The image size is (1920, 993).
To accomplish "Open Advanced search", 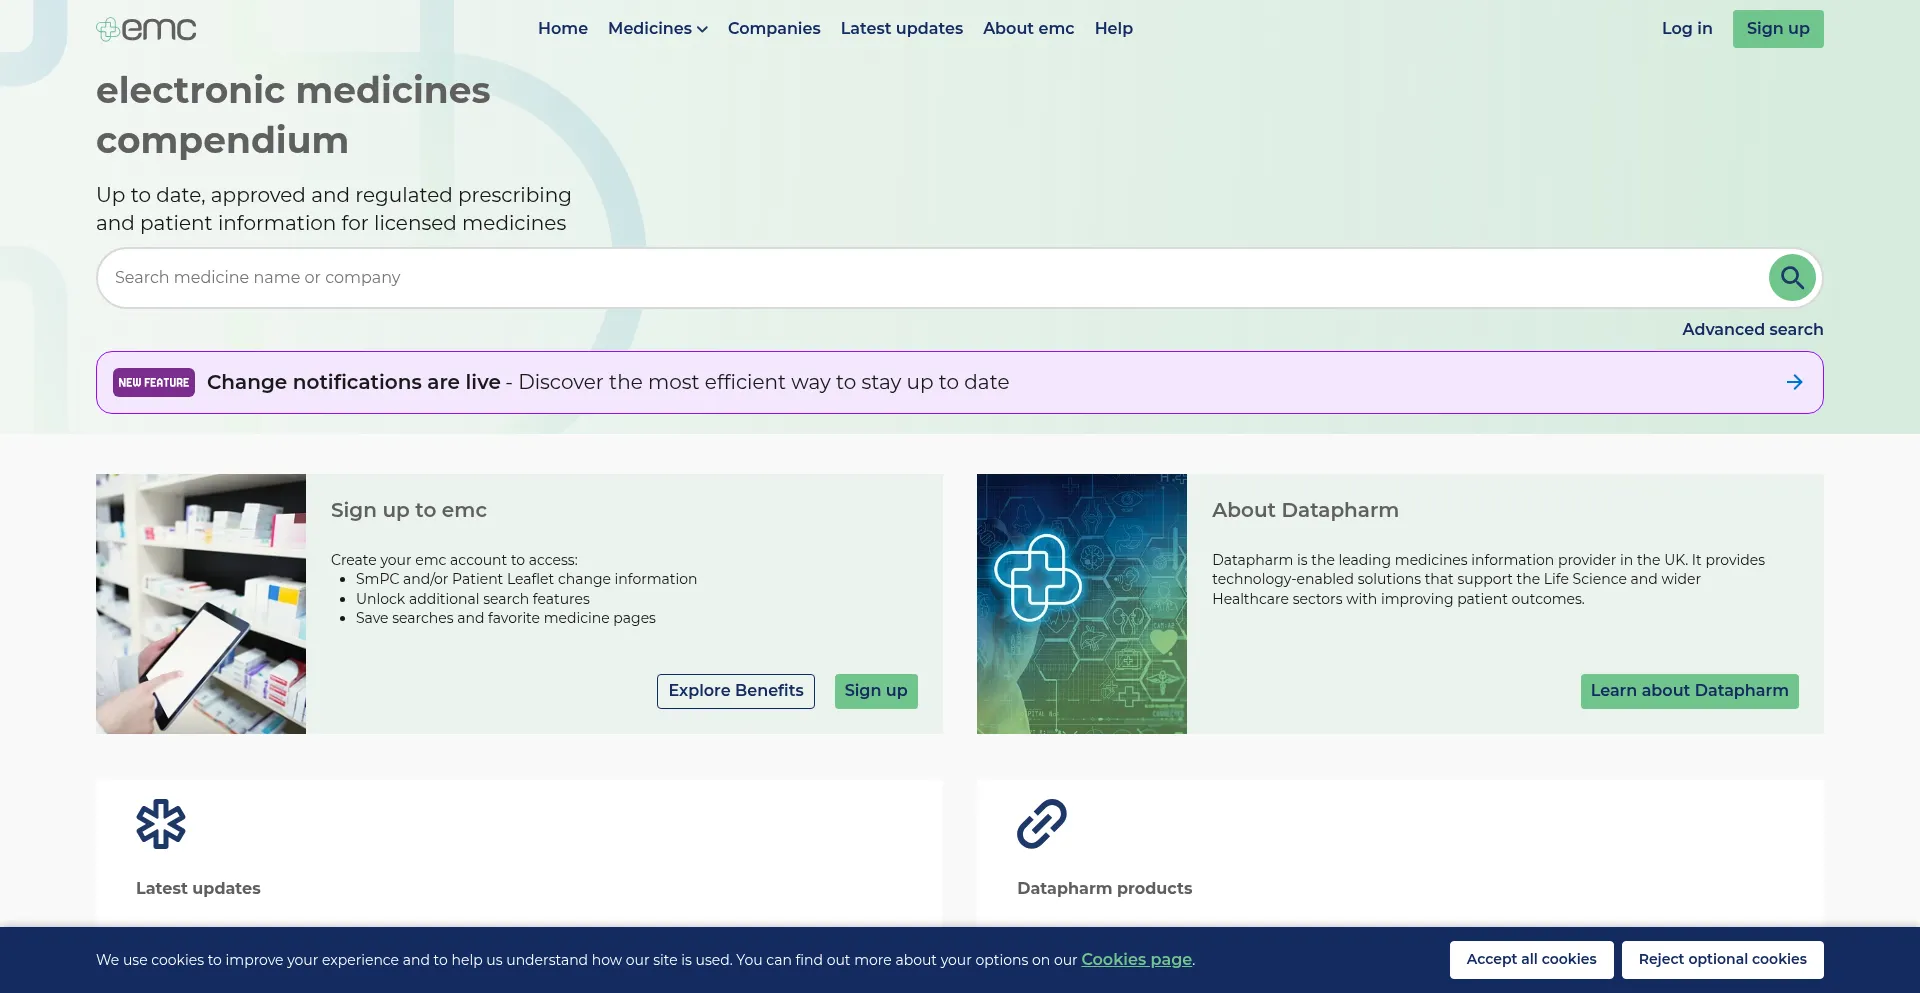I will click(x=1753, y=329).
